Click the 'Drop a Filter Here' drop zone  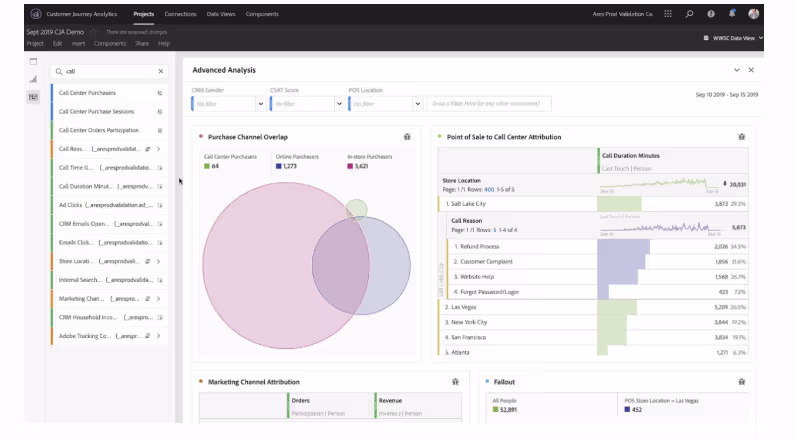489,104
